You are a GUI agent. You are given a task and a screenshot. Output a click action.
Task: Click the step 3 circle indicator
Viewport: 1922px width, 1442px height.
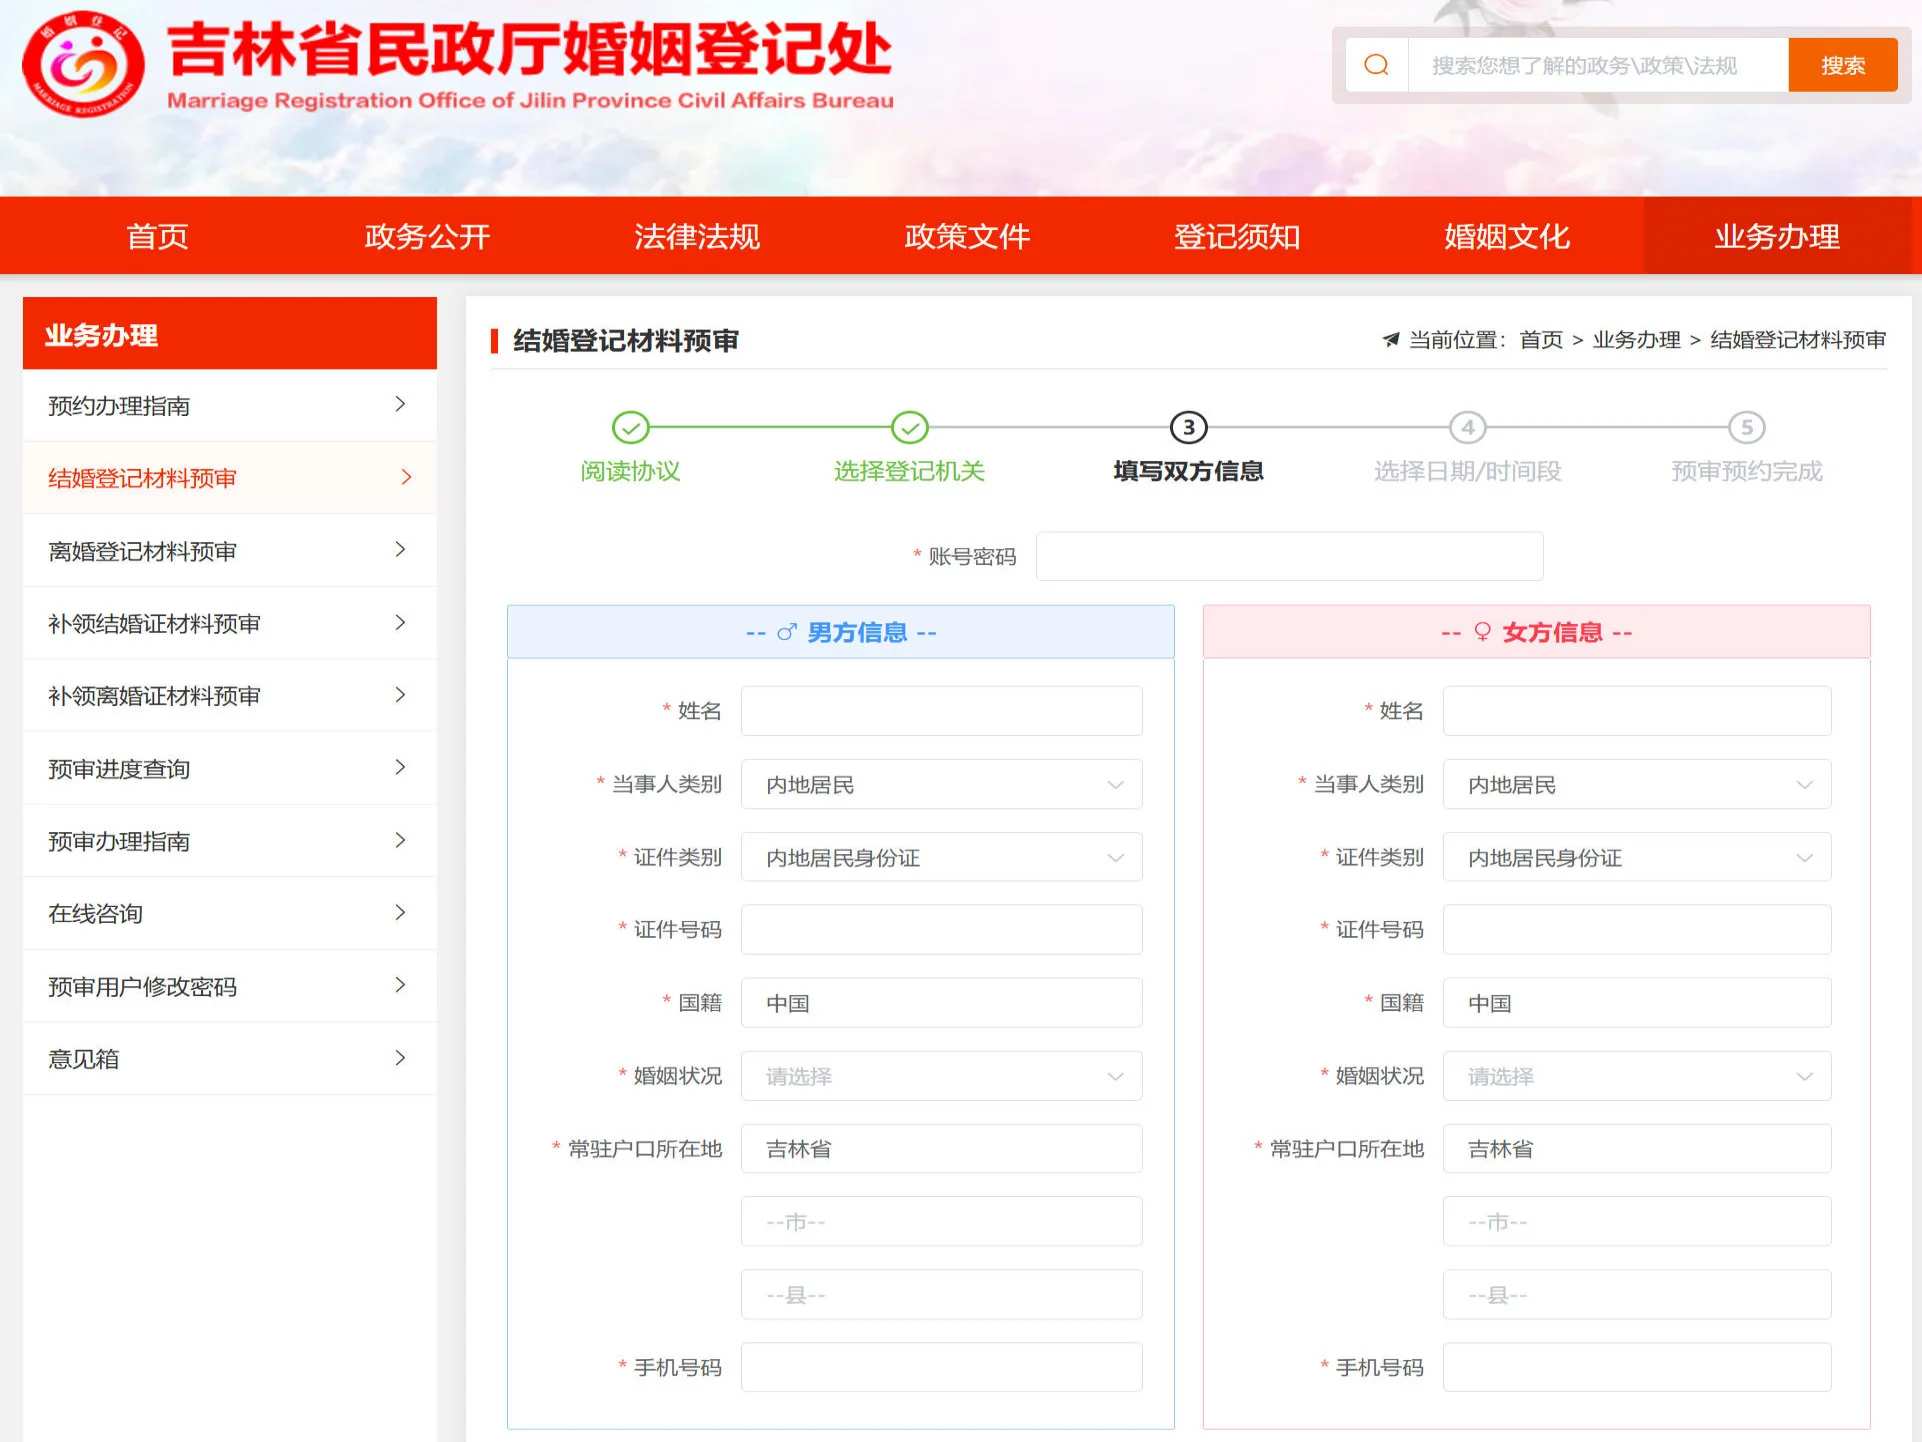point(1188,428)
